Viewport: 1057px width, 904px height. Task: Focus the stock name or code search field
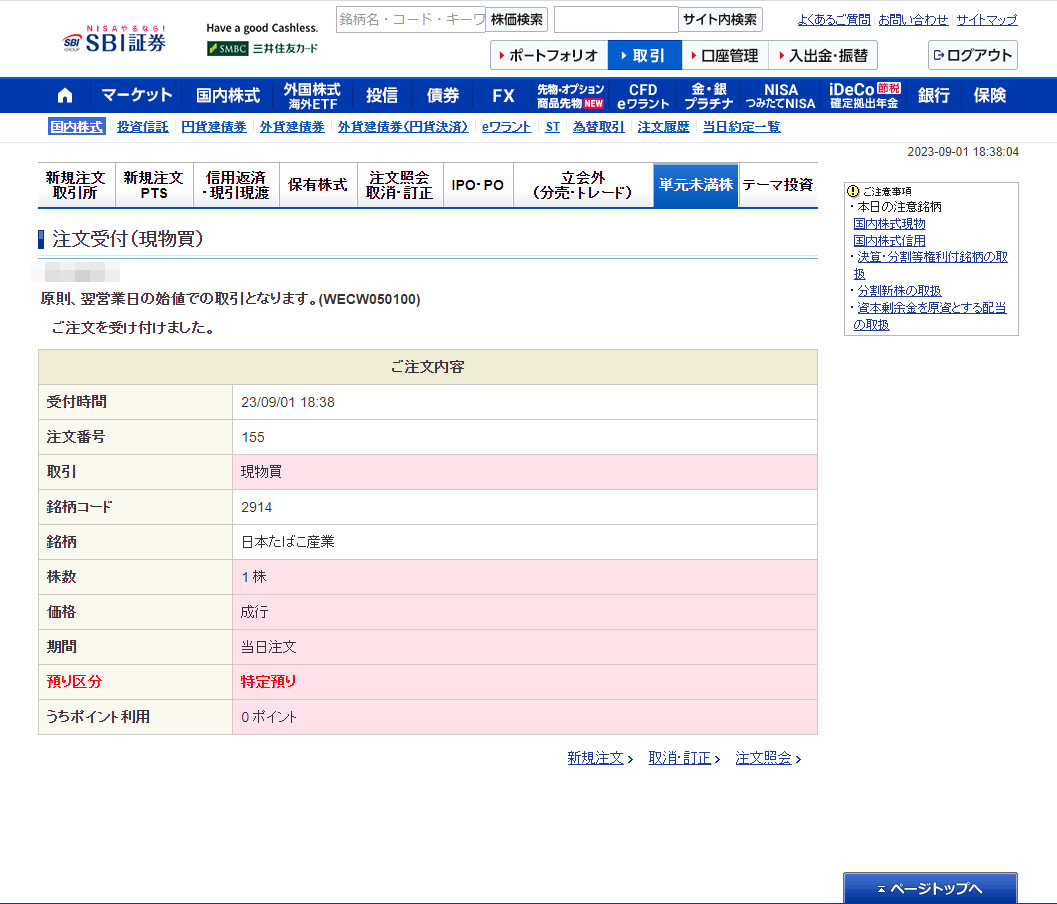410,19
